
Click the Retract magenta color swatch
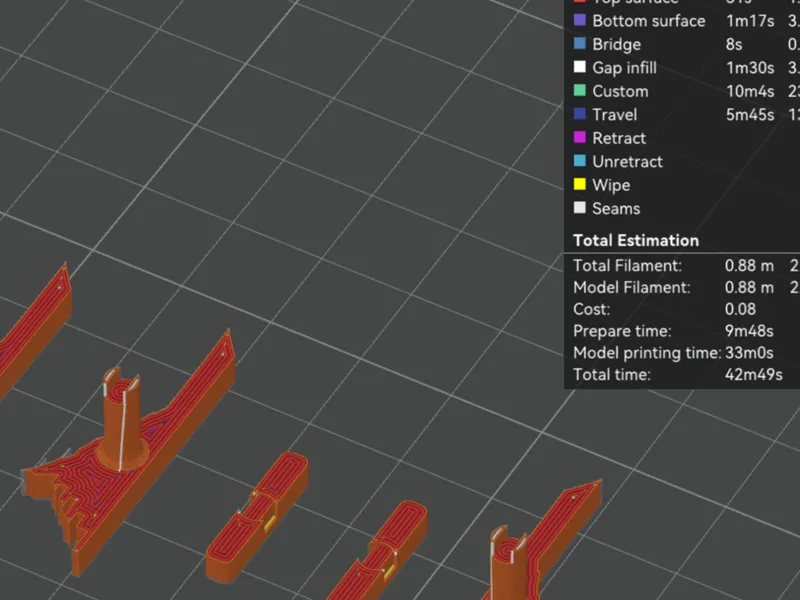point(580,138)
